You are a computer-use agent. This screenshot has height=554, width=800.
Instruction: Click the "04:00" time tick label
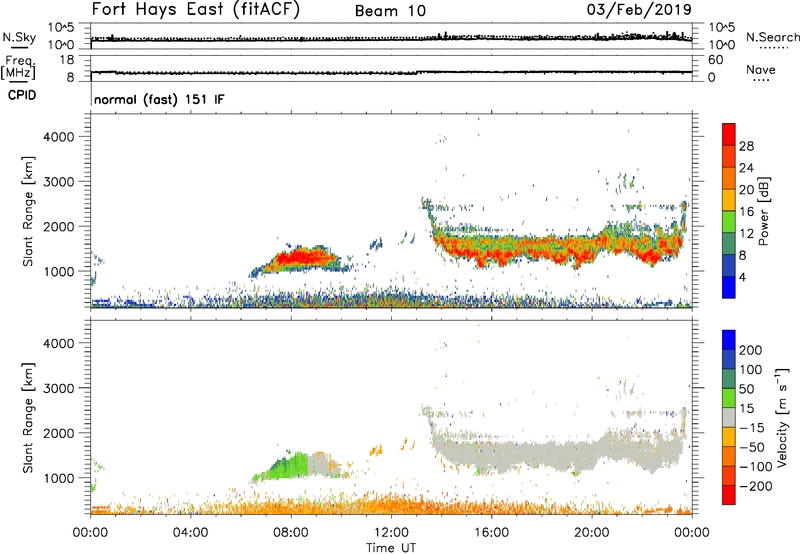(190, 533)
